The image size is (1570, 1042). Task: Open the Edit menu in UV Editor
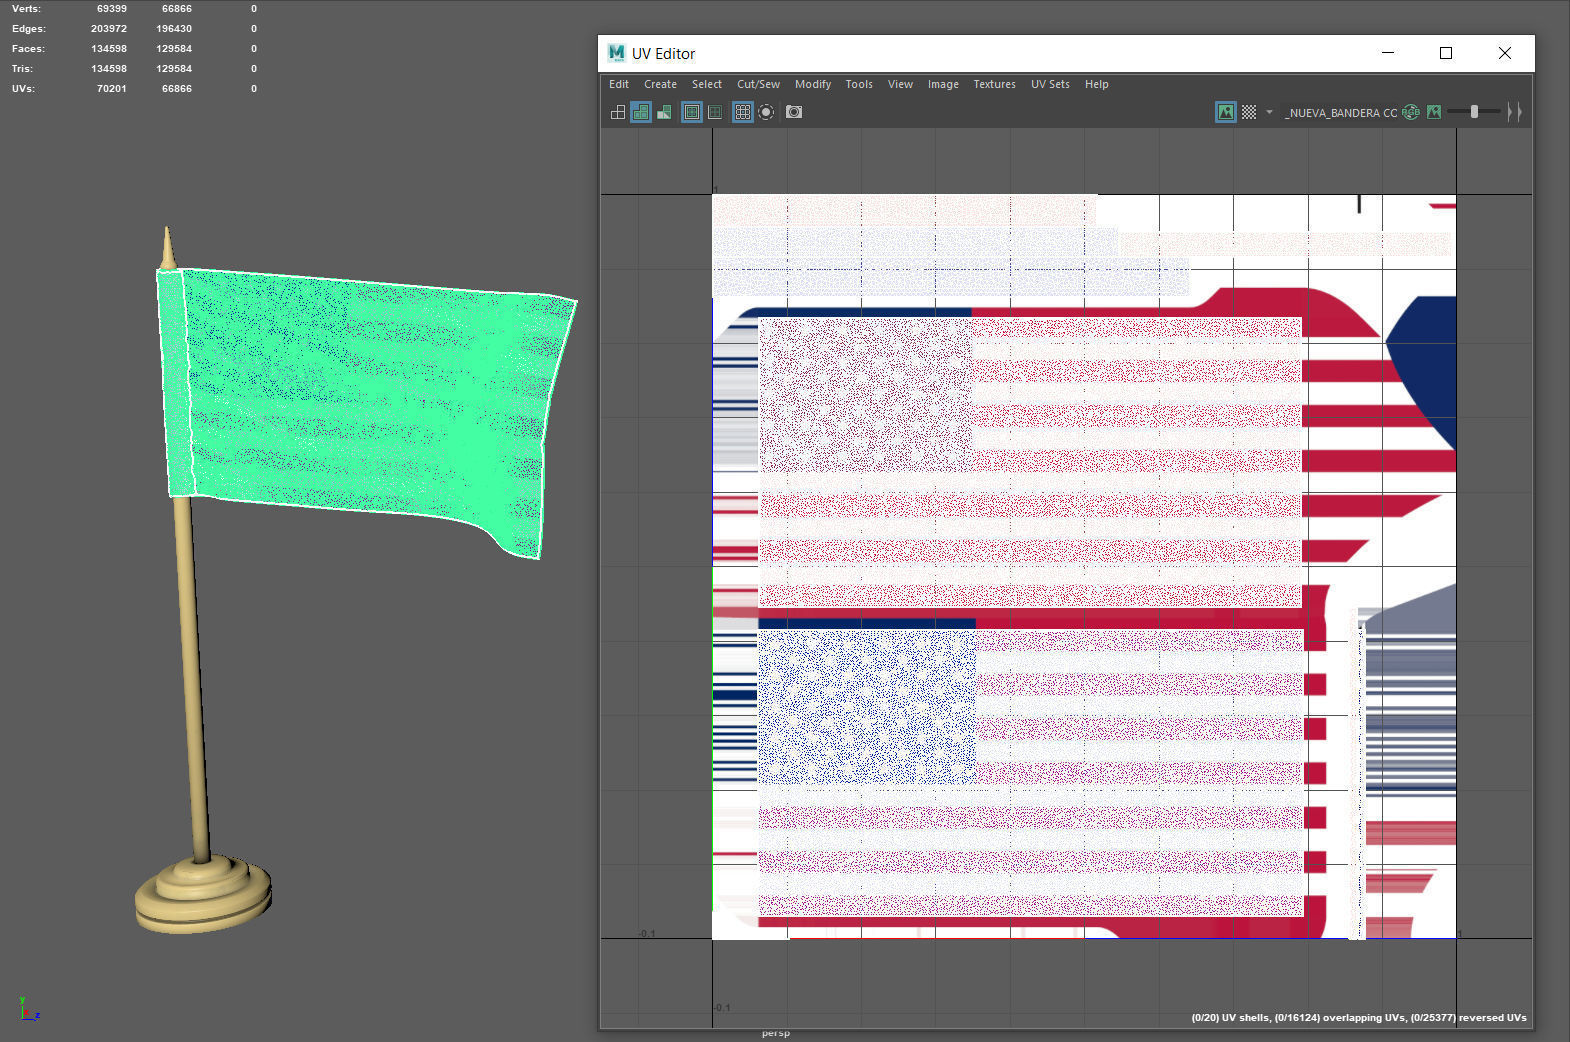tap(619, 85)
